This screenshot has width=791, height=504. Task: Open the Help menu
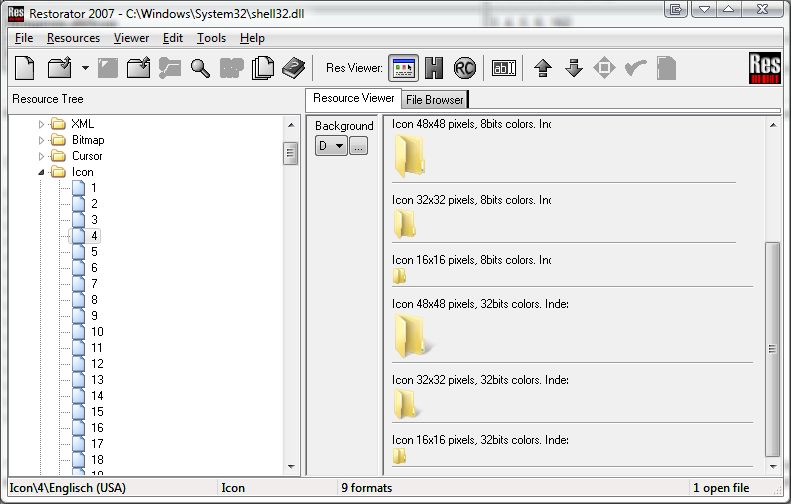252,38
